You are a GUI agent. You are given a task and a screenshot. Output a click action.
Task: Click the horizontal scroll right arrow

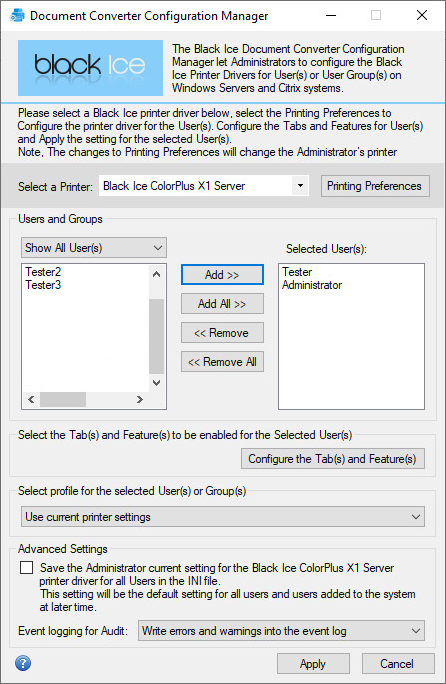(x=140, y=399)
